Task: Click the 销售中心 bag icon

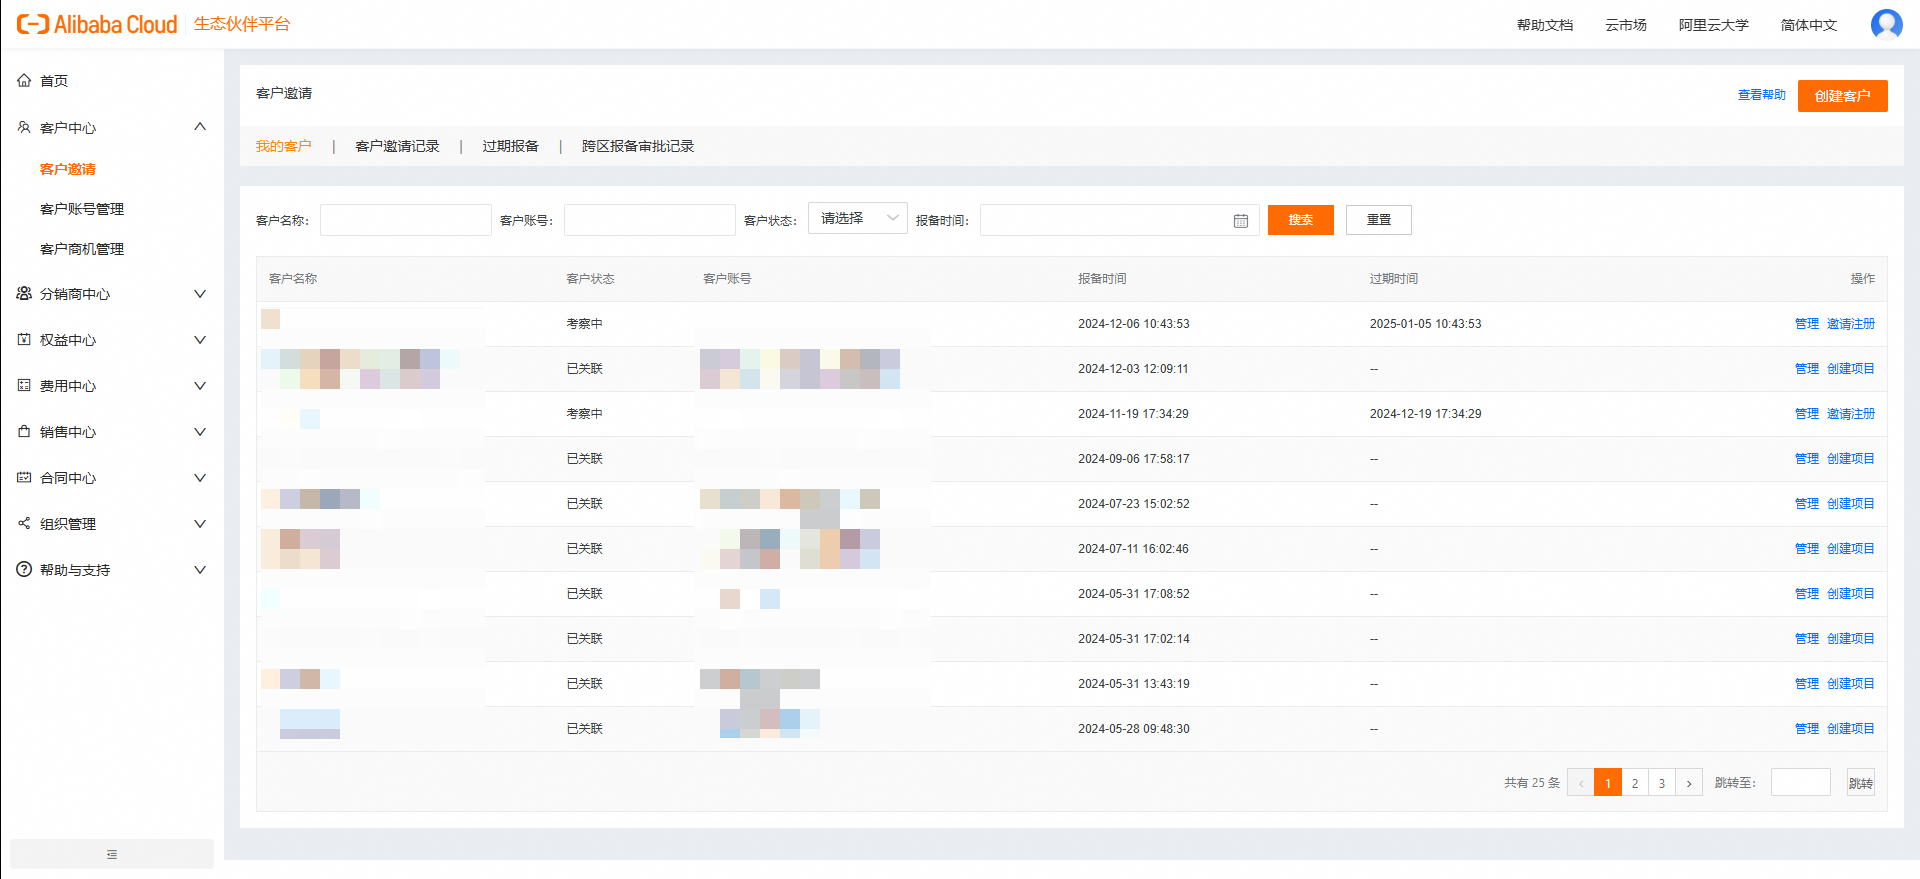Action: (x=24, y=431)
